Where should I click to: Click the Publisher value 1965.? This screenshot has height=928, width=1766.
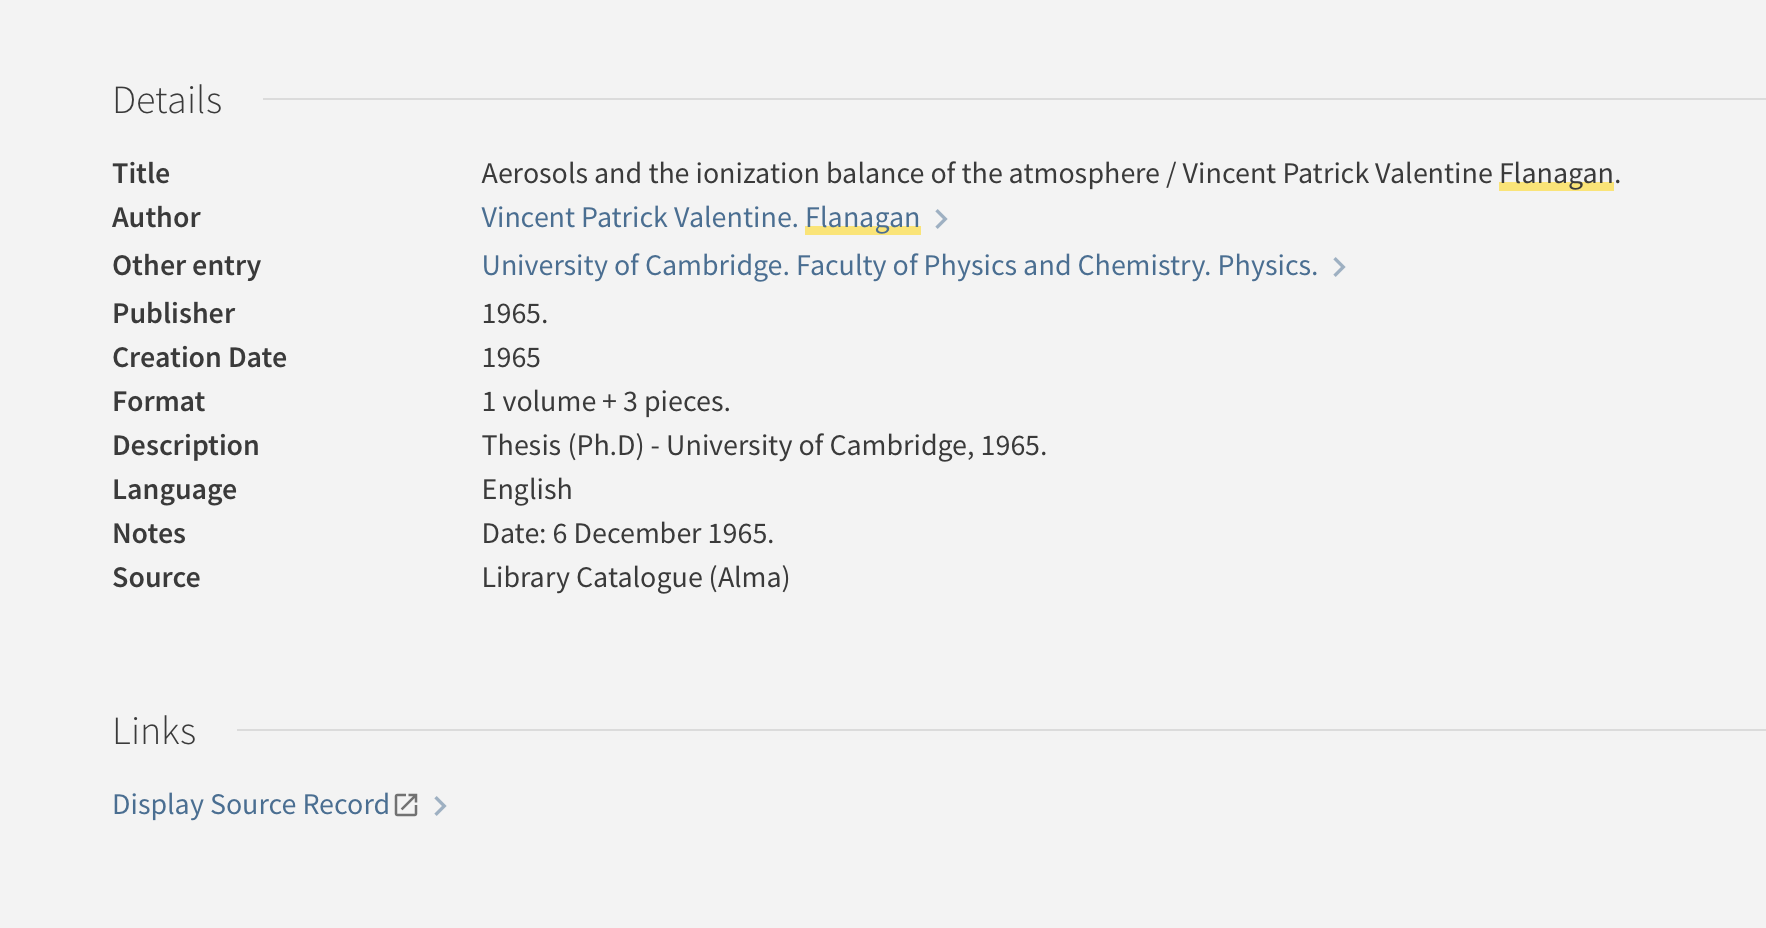click(514, 314)
